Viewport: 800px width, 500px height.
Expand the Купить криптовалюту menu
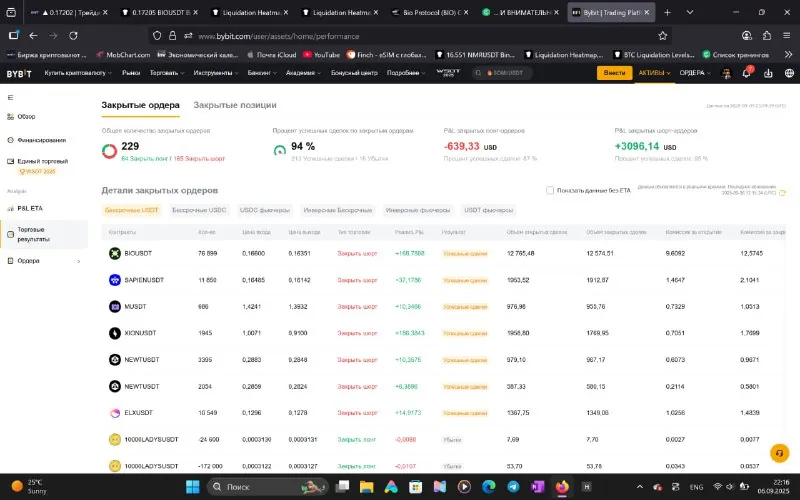tap(78, 73)
